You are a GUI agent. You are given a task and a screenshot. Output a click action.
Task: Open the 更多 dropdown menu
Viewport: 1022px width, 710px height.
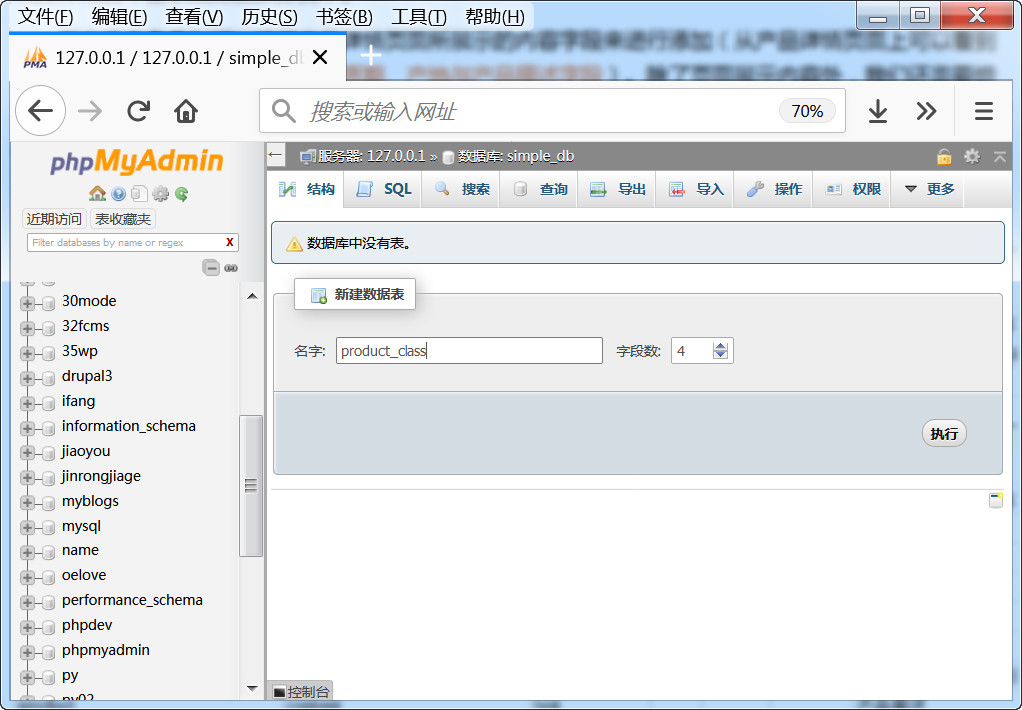[x=929, y=189]
